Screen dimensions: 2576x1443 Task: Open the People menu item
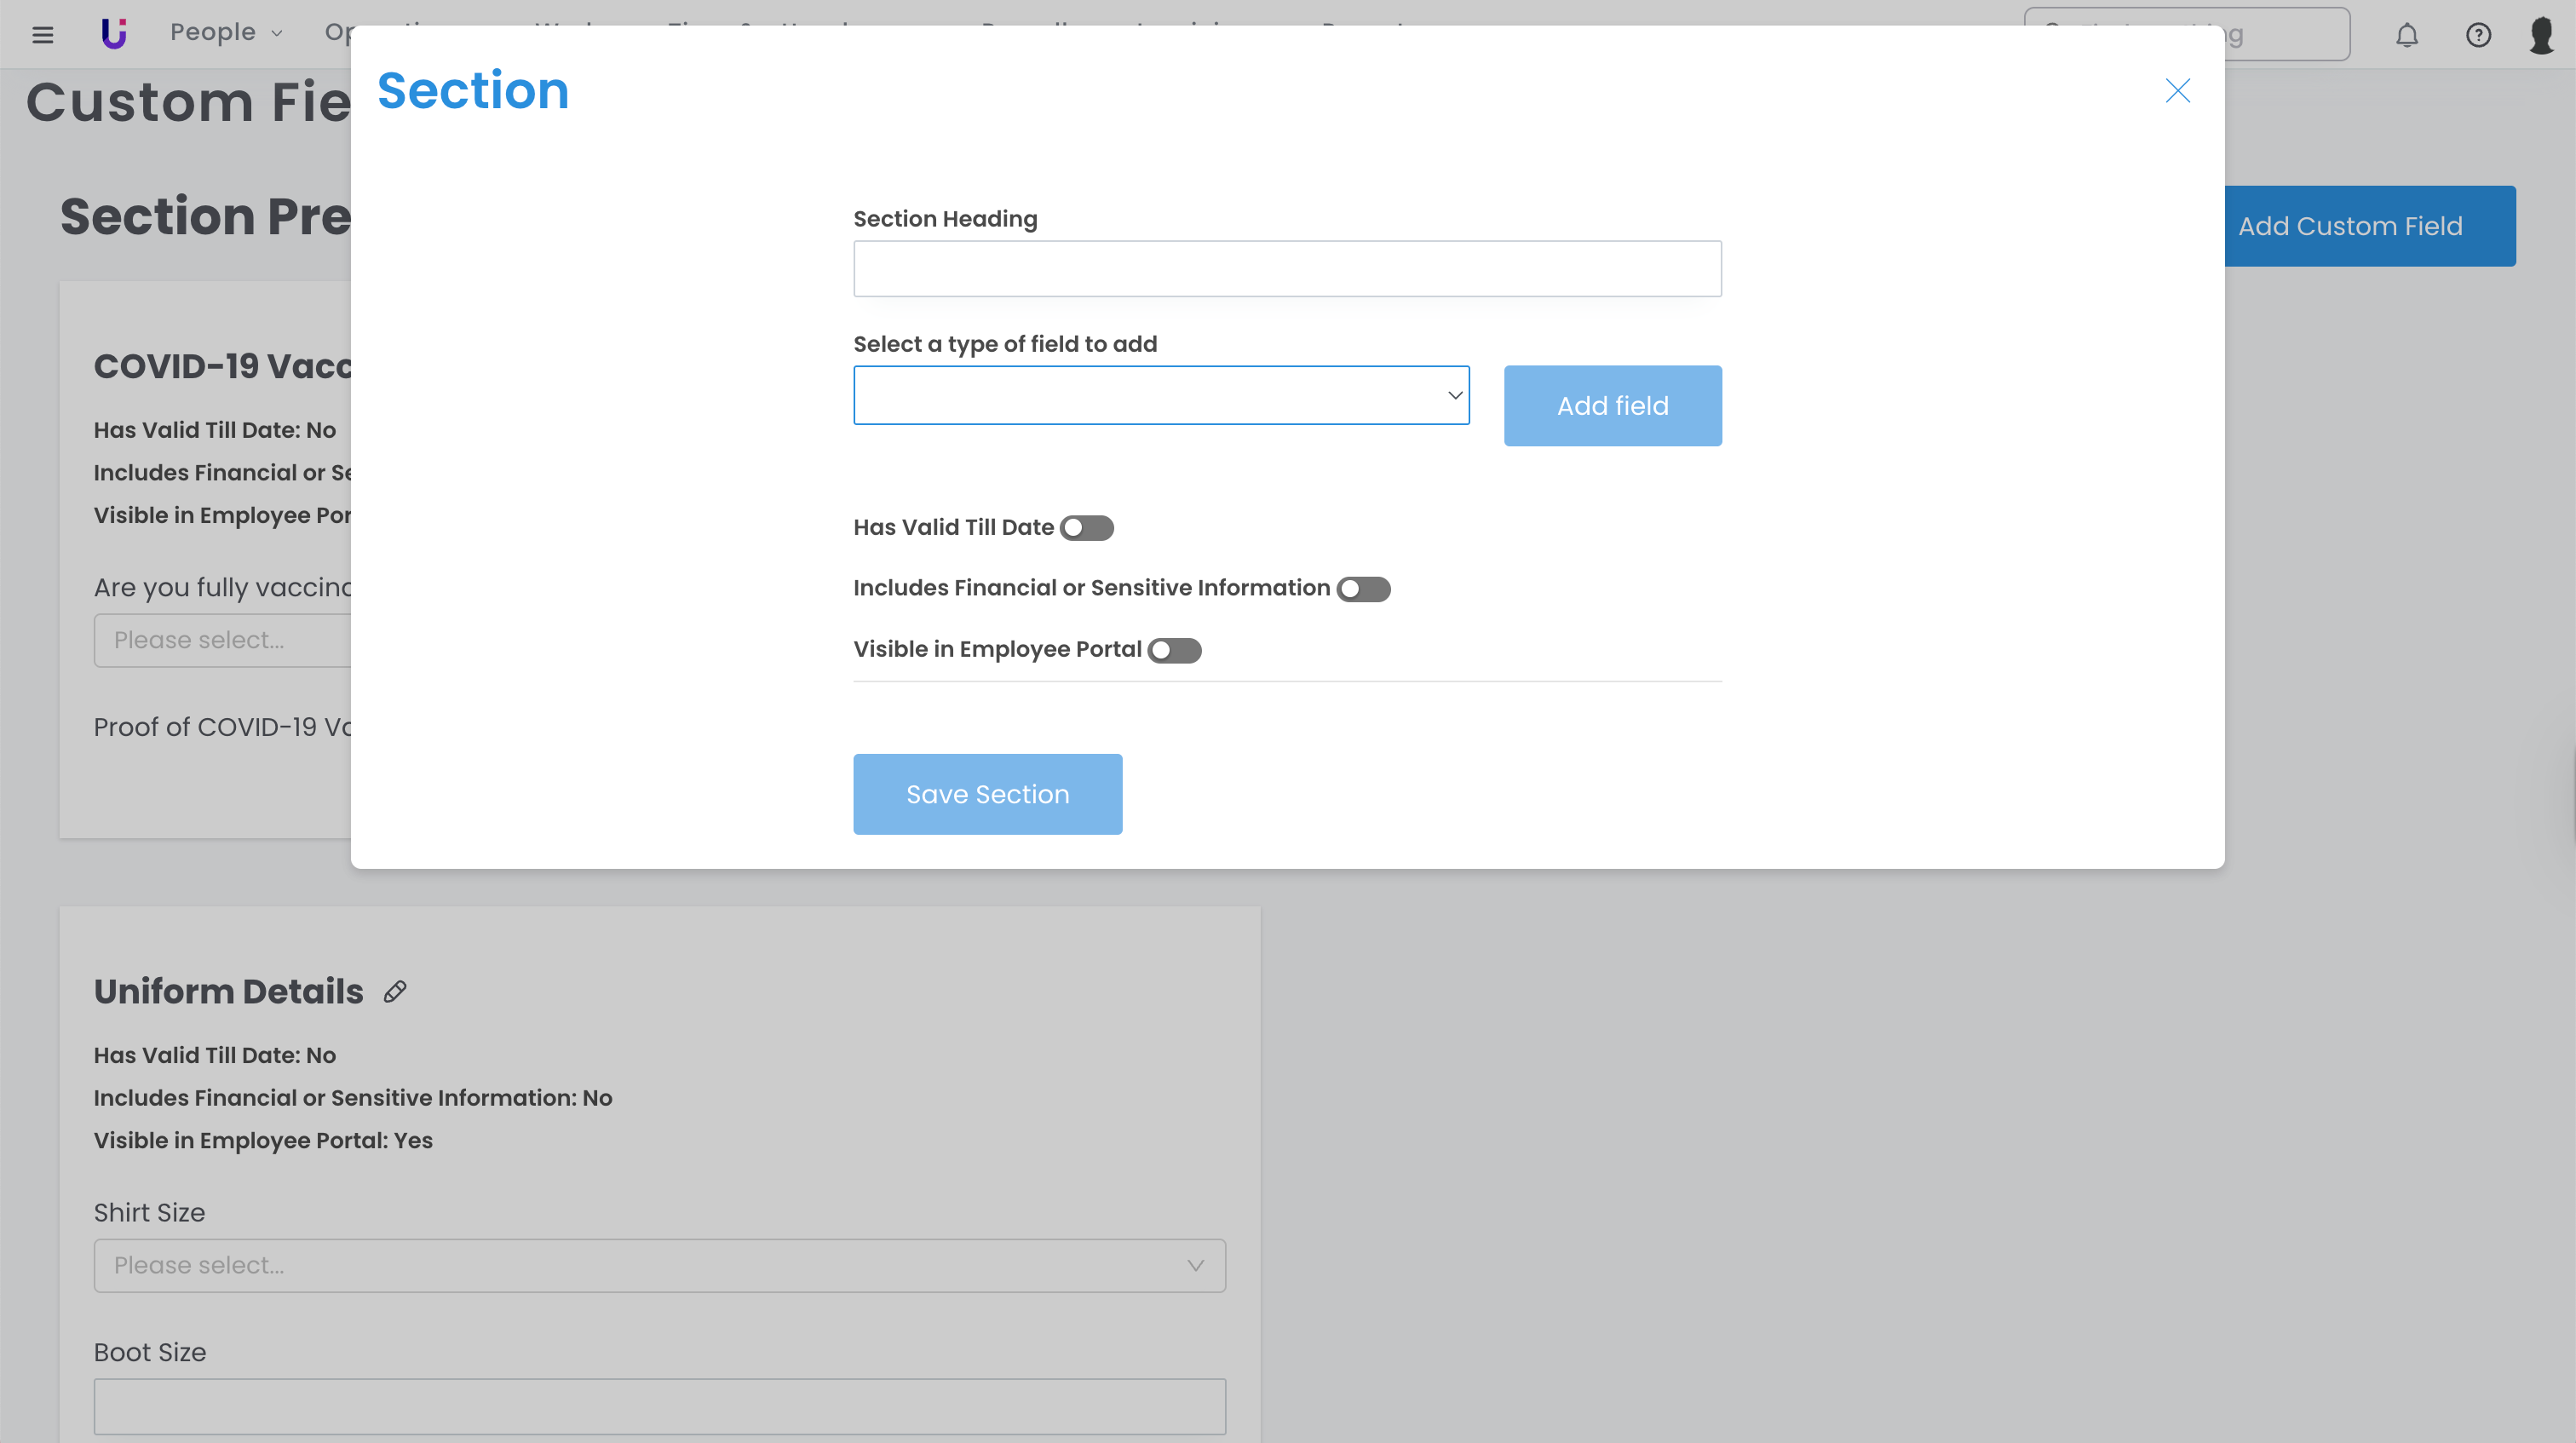(x=213, y=32)
